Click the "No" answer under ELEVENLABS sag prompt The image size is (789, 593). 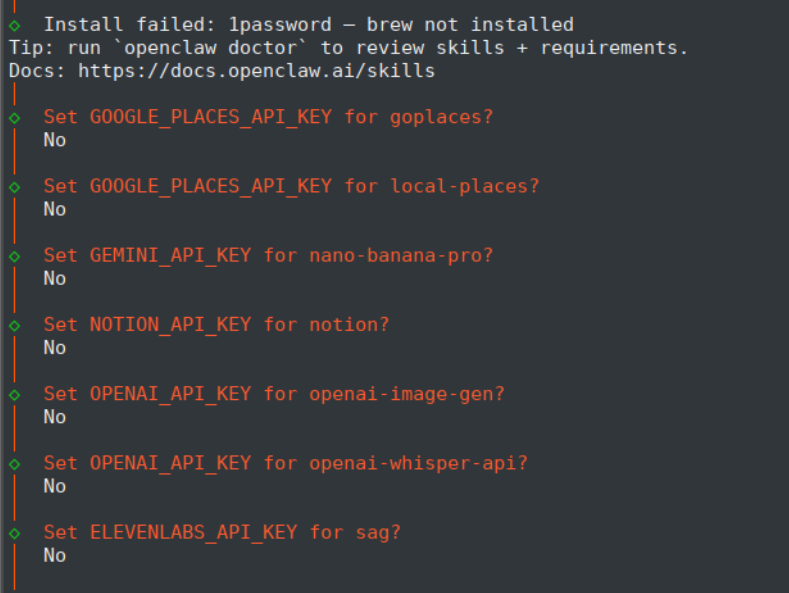tap(55, 555)
